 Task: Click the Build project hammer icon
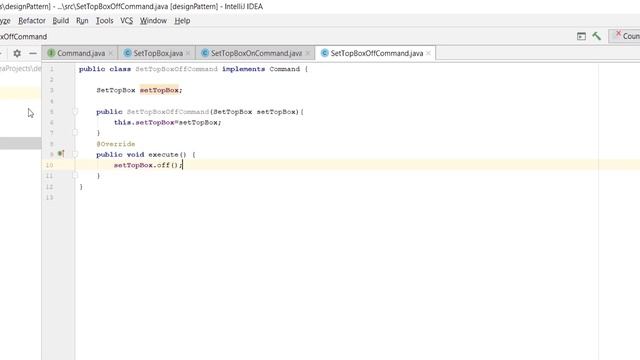coord(597,36)
